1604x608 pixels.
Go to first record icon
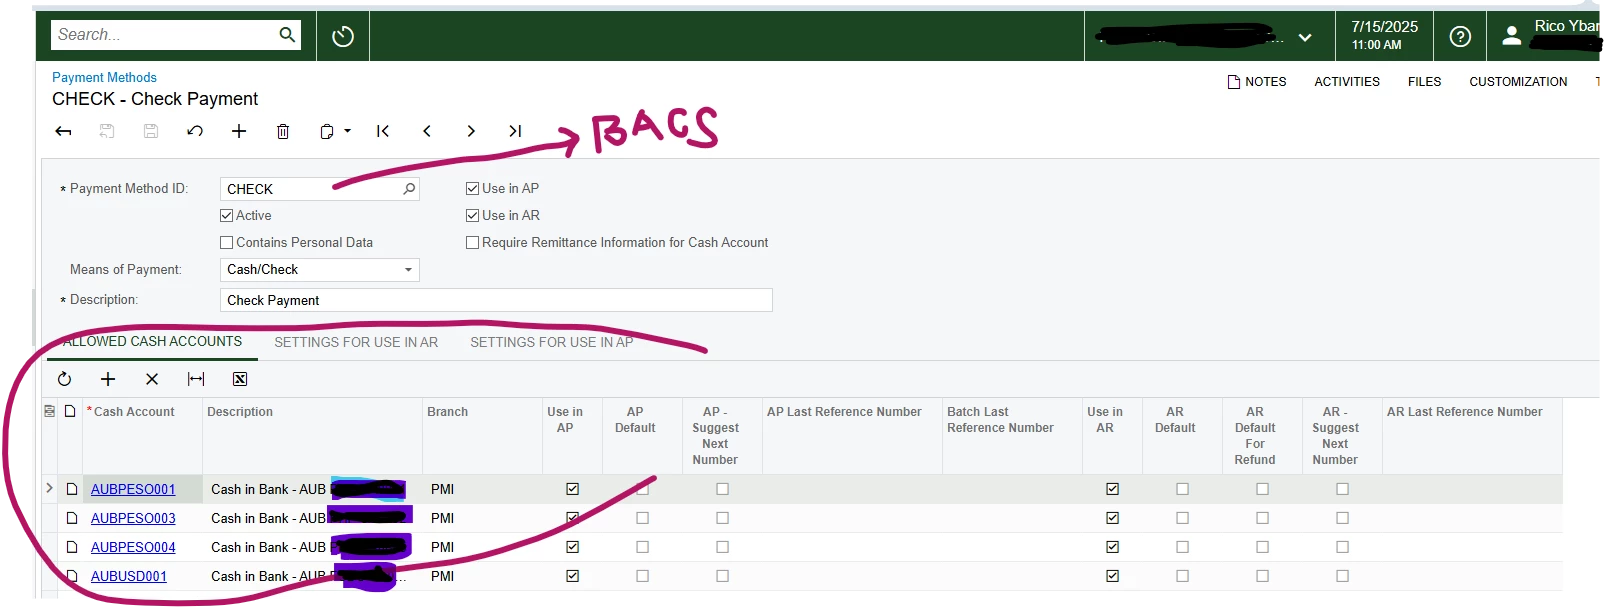click(383, 131)
